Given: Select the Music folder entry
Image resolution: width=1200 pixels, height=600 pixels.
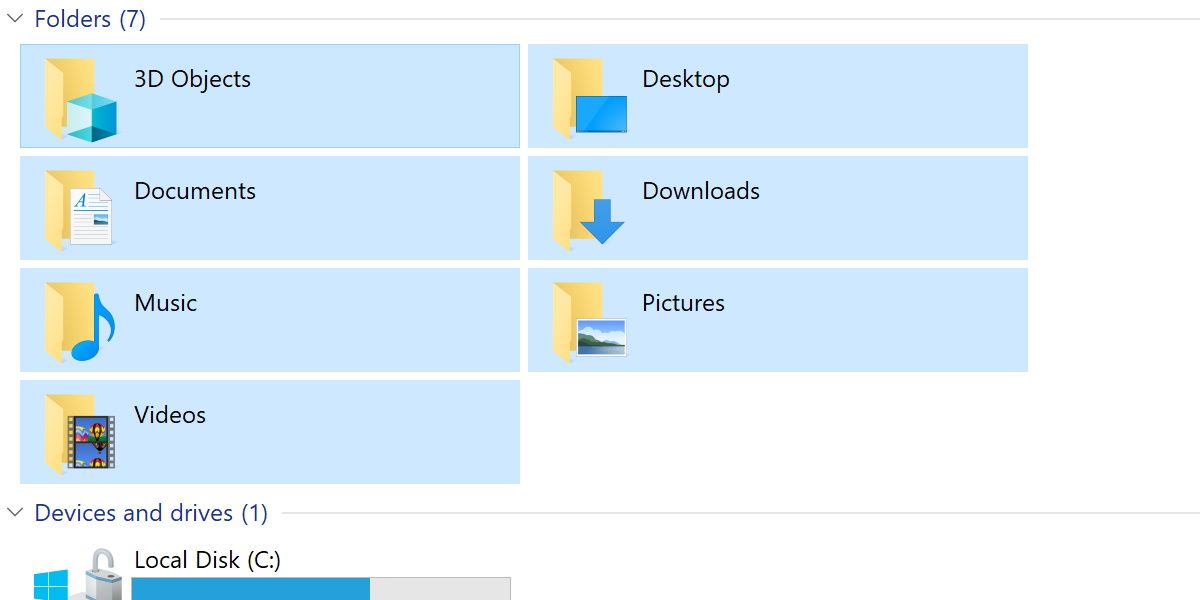Looking at the screenshot, I should (270, 320).
